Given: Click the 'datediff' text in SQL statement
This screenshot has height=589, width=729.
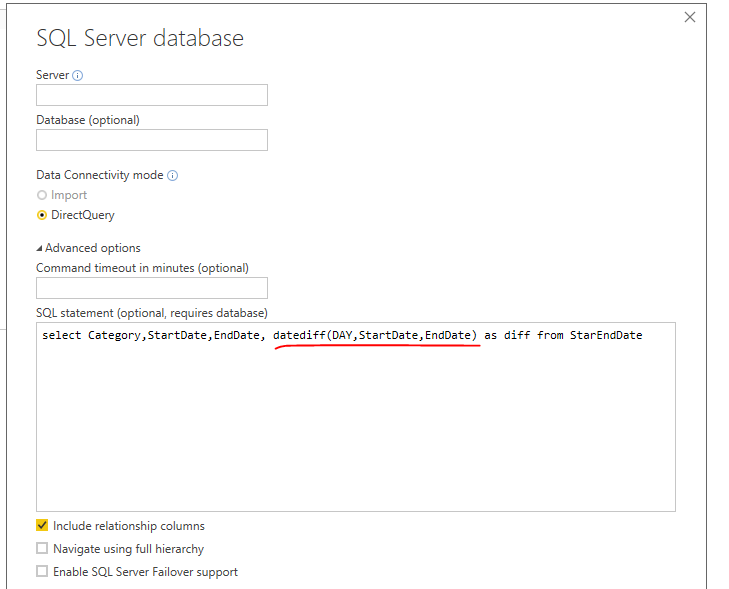Looking at the screenshot, I should point(299,335).
